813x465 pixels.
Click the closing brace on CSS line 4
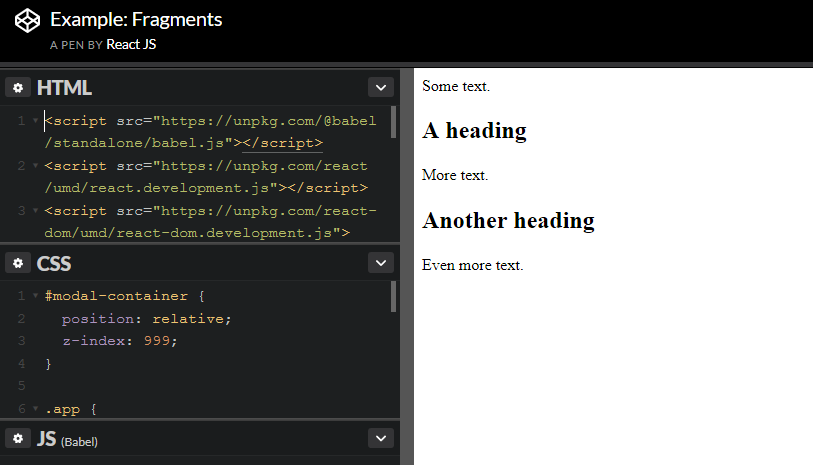click(48, 363)
